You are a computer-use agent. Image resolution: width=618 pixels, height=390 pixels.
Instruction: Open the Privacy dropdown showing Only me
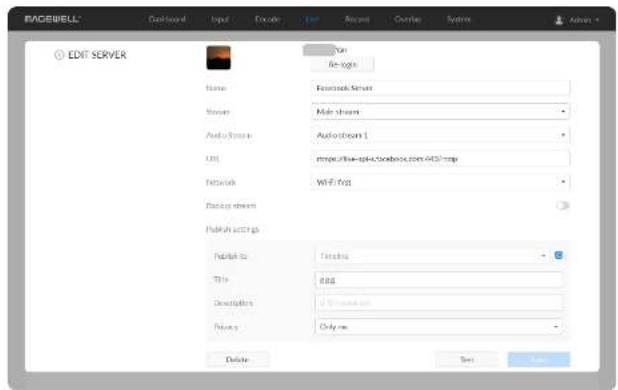pos(439,327)
